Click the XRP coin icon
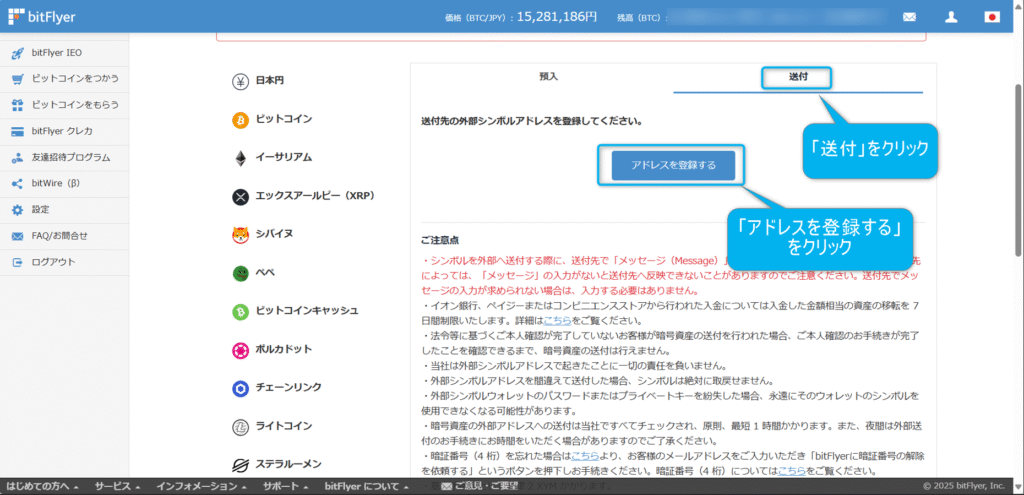Viewport: 1024px width, 495px height. coord(240,197)
